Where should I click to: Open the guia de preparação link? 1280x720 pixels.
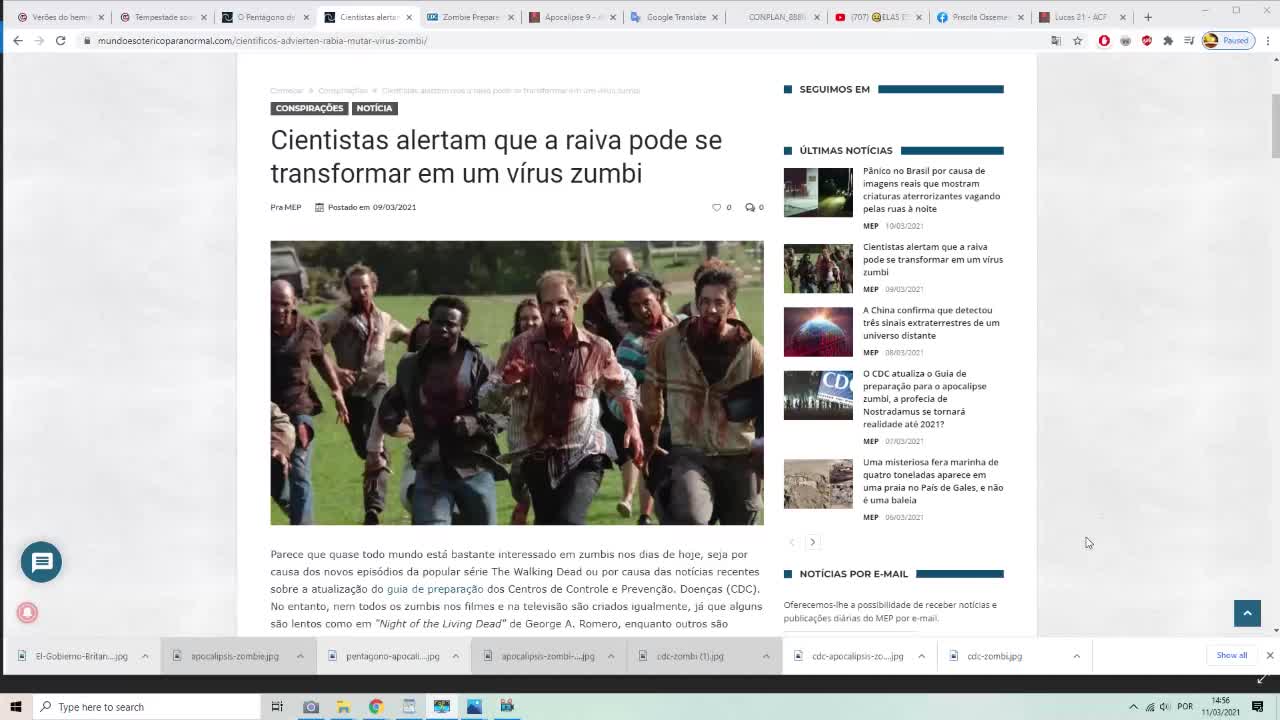[x=435, y=589]
